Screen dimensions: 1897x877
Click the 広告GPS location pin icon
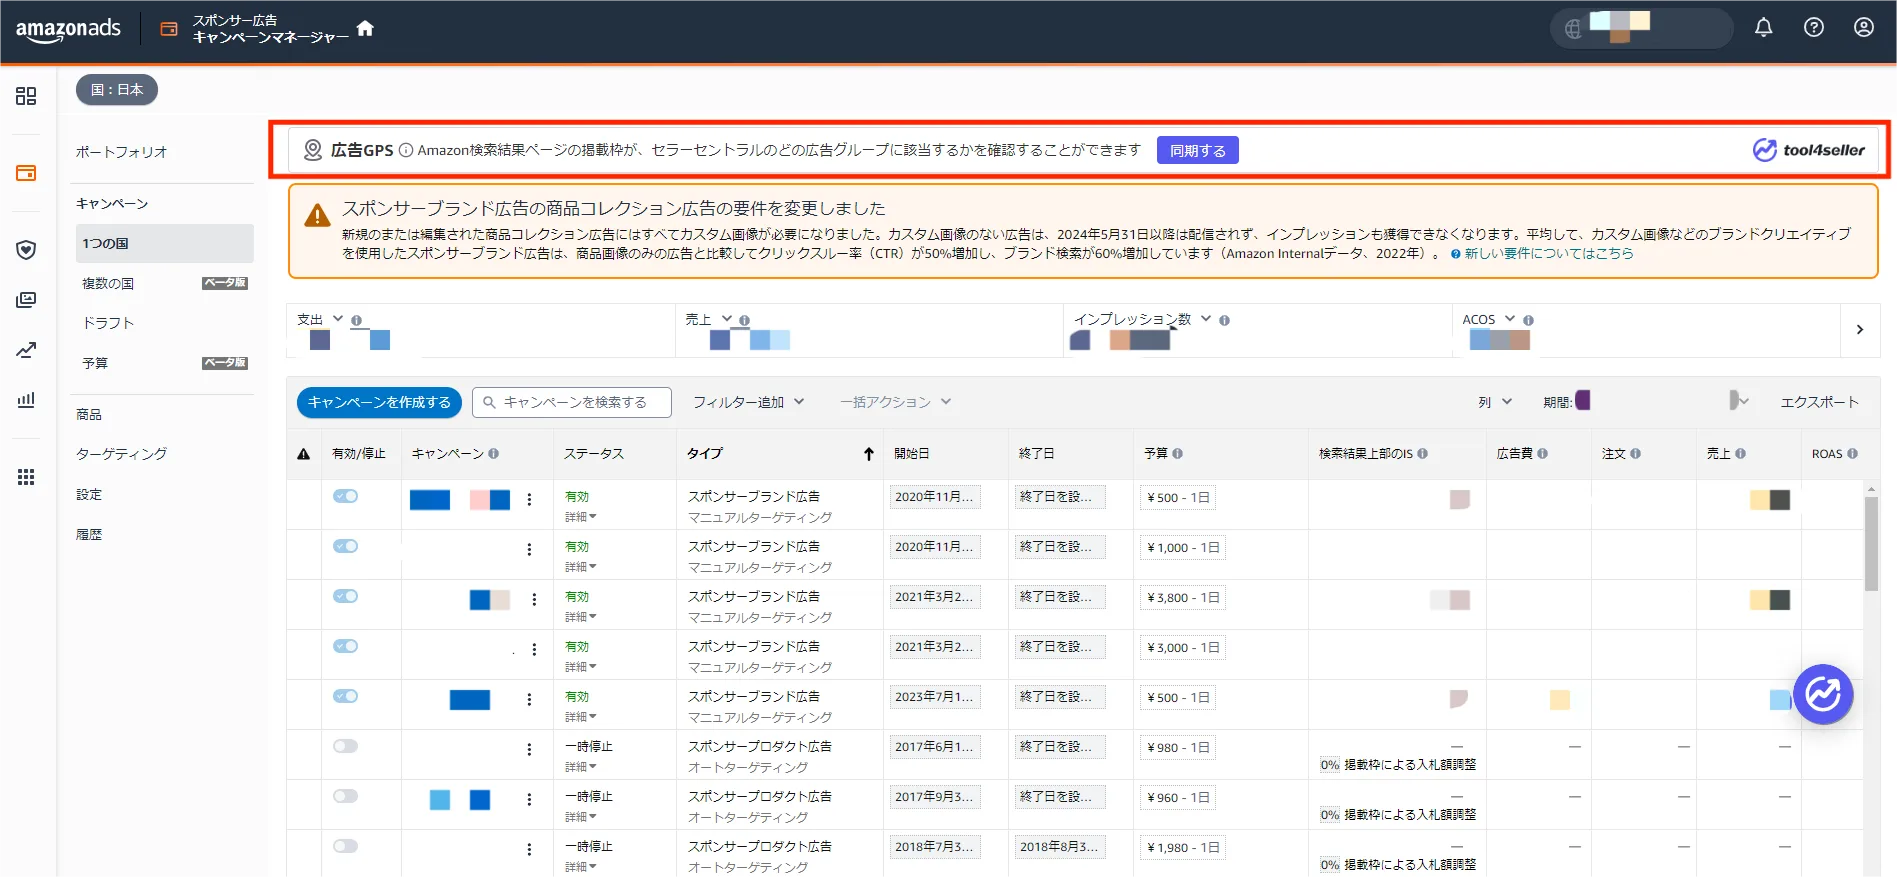(x=313, y=150)
